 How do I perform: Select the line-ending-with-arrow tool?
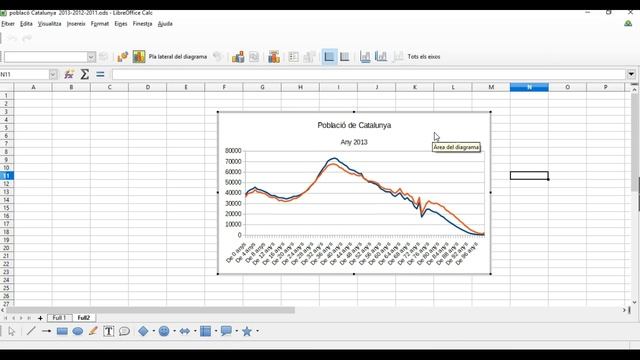(46, 331)
